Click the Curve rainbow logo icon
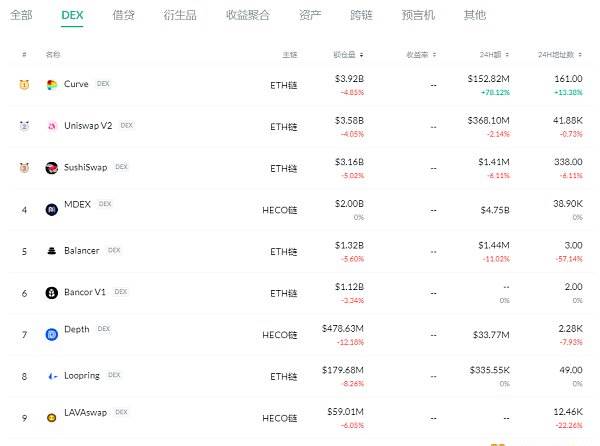The width and height of the screenshot is (600, 446). coord(52,85)
